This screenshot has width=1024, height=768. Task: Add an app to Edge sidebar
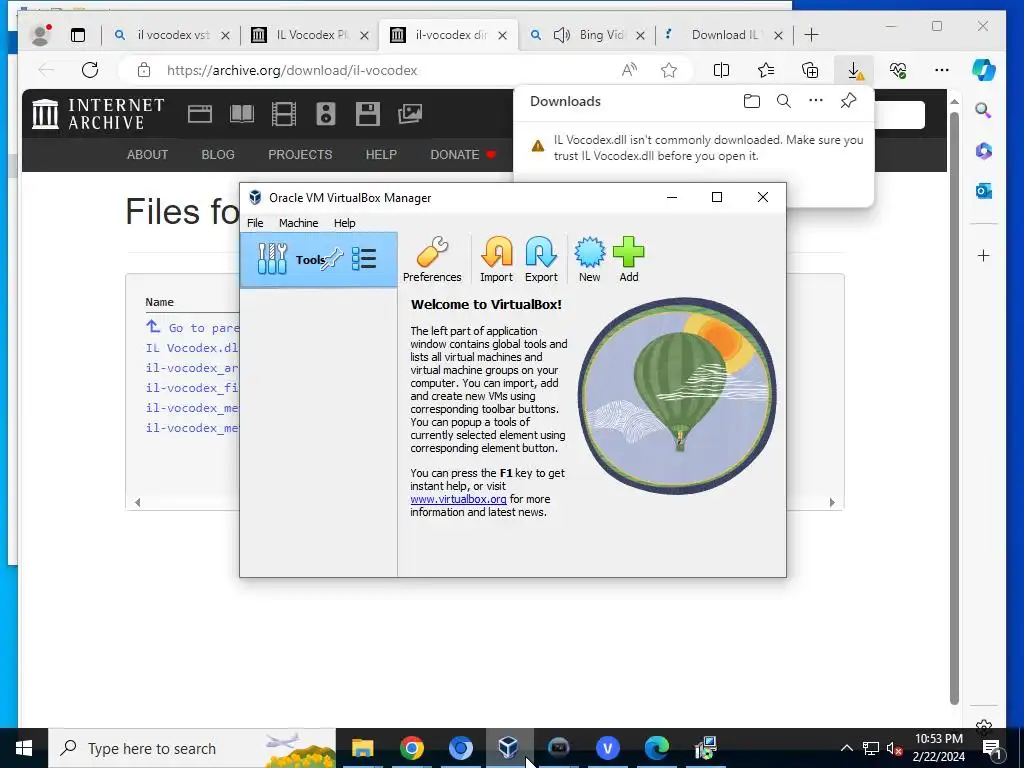pos(984,255)
